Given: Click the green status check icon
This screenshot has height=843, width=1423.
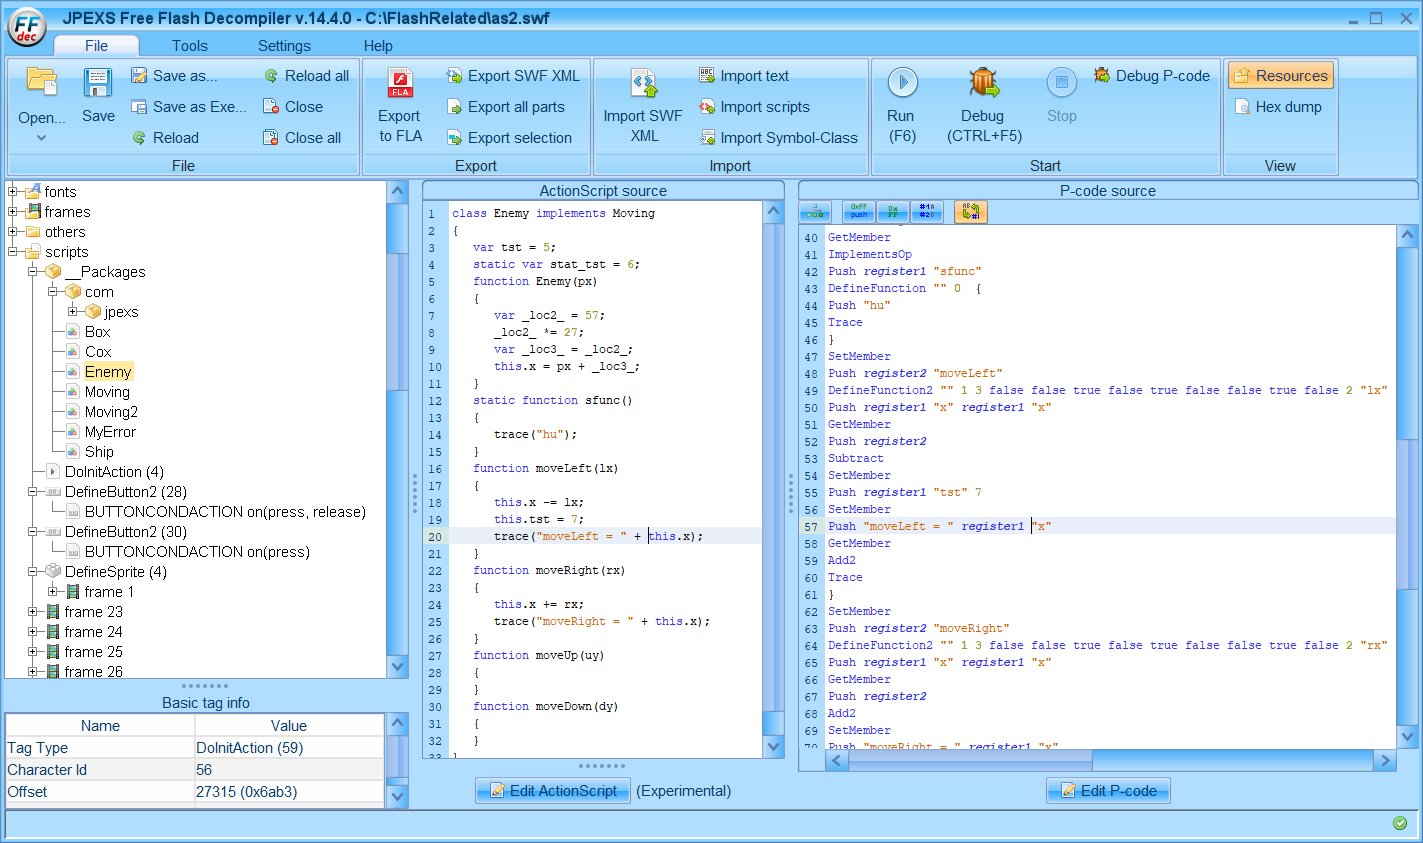Looking at the screenshot, I should (x=1400, y=823).
